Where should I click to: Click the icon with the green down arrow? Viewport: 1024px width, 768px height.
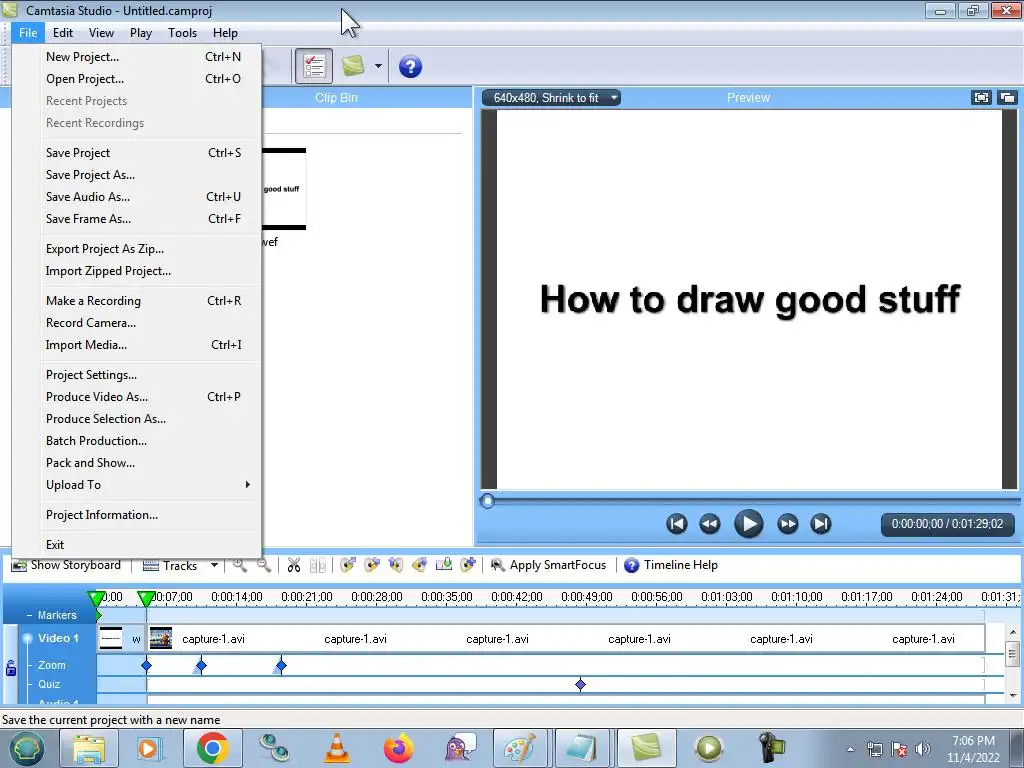point(444,565)
